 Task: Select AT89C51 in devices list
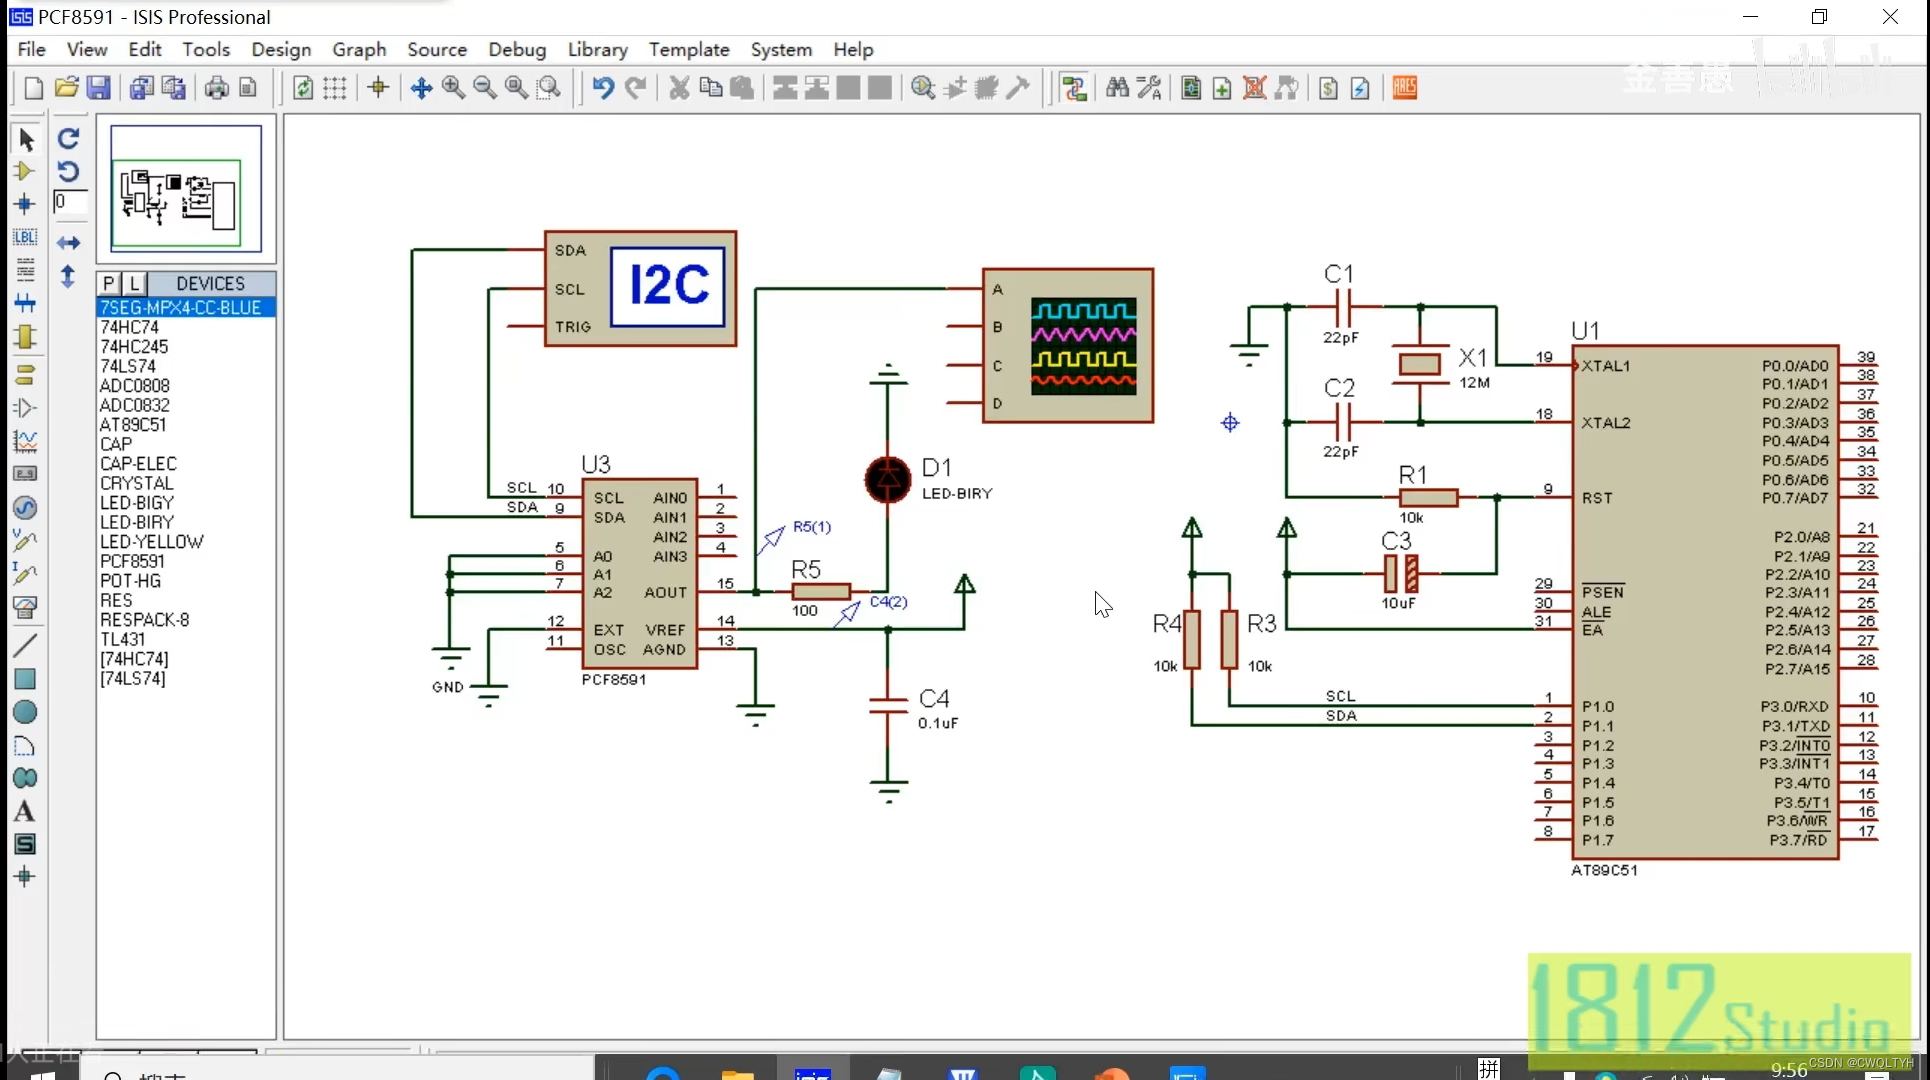(x=131, y=424)
